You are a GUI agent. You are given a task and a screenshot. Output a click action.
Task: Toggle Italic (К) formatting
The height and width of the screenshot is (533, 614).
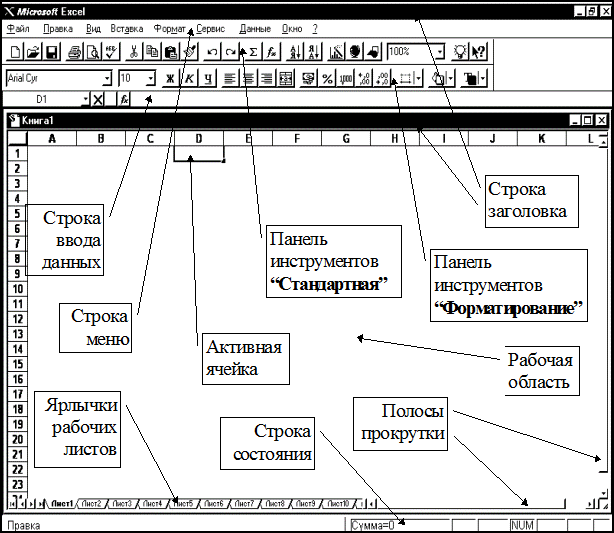[x=189, y=78]
